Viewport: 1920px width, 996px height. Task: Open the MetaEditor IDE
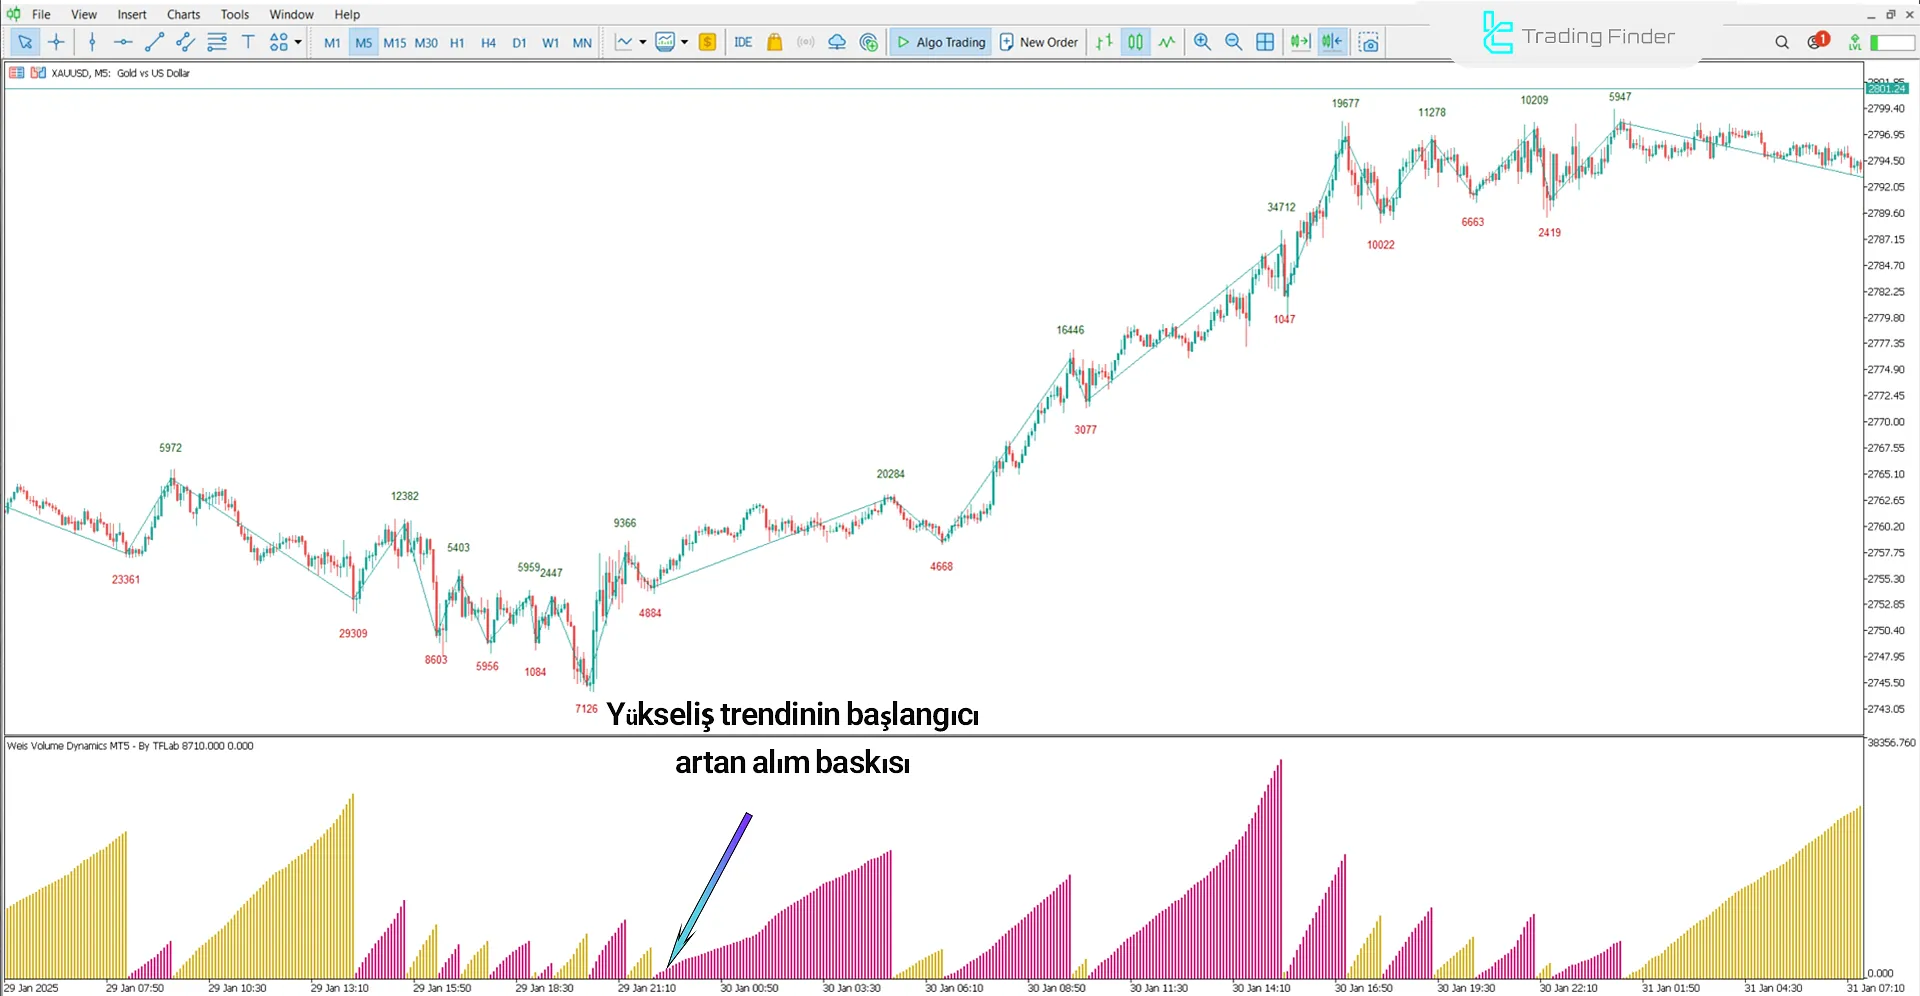click(x=743, y=42)
